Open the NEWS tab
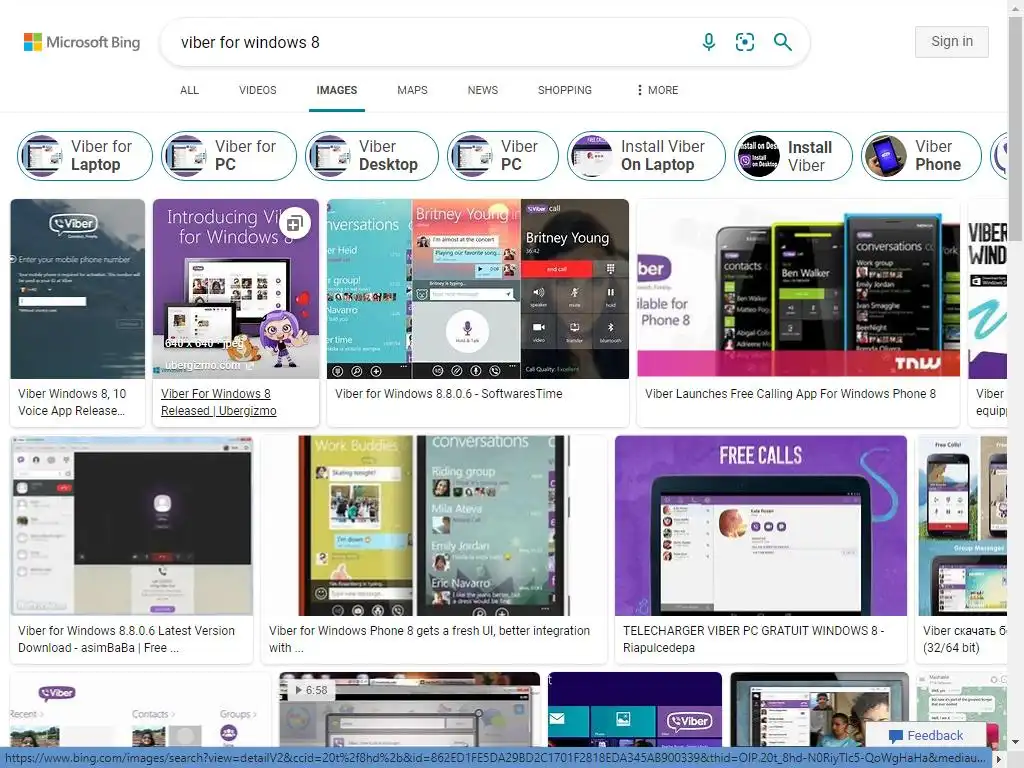Screen dimensions: 1024x768 [483, 90]
